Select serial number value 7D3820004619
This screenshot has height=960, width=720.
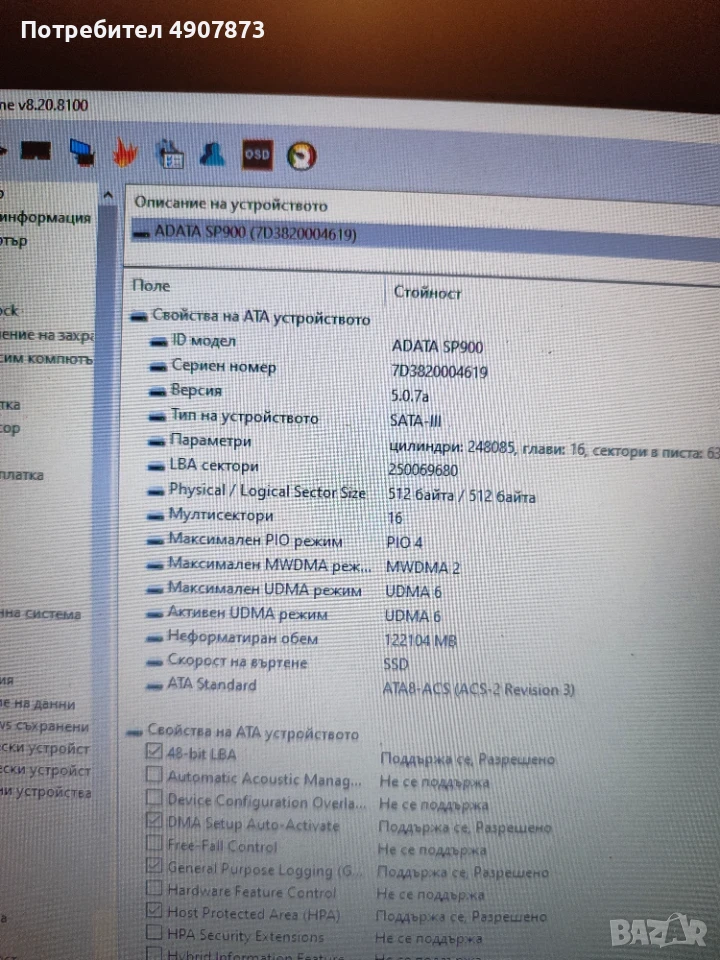coord(439,372)
